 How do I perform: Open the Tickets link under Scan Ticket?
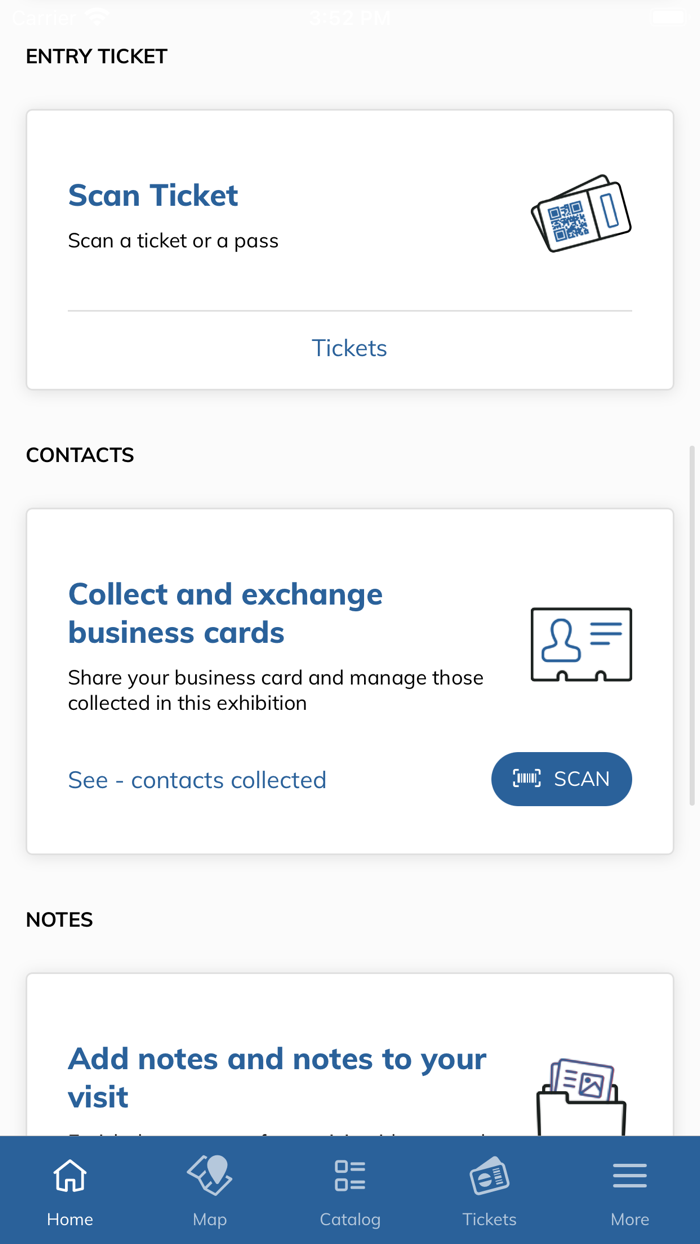pos(349,348)
